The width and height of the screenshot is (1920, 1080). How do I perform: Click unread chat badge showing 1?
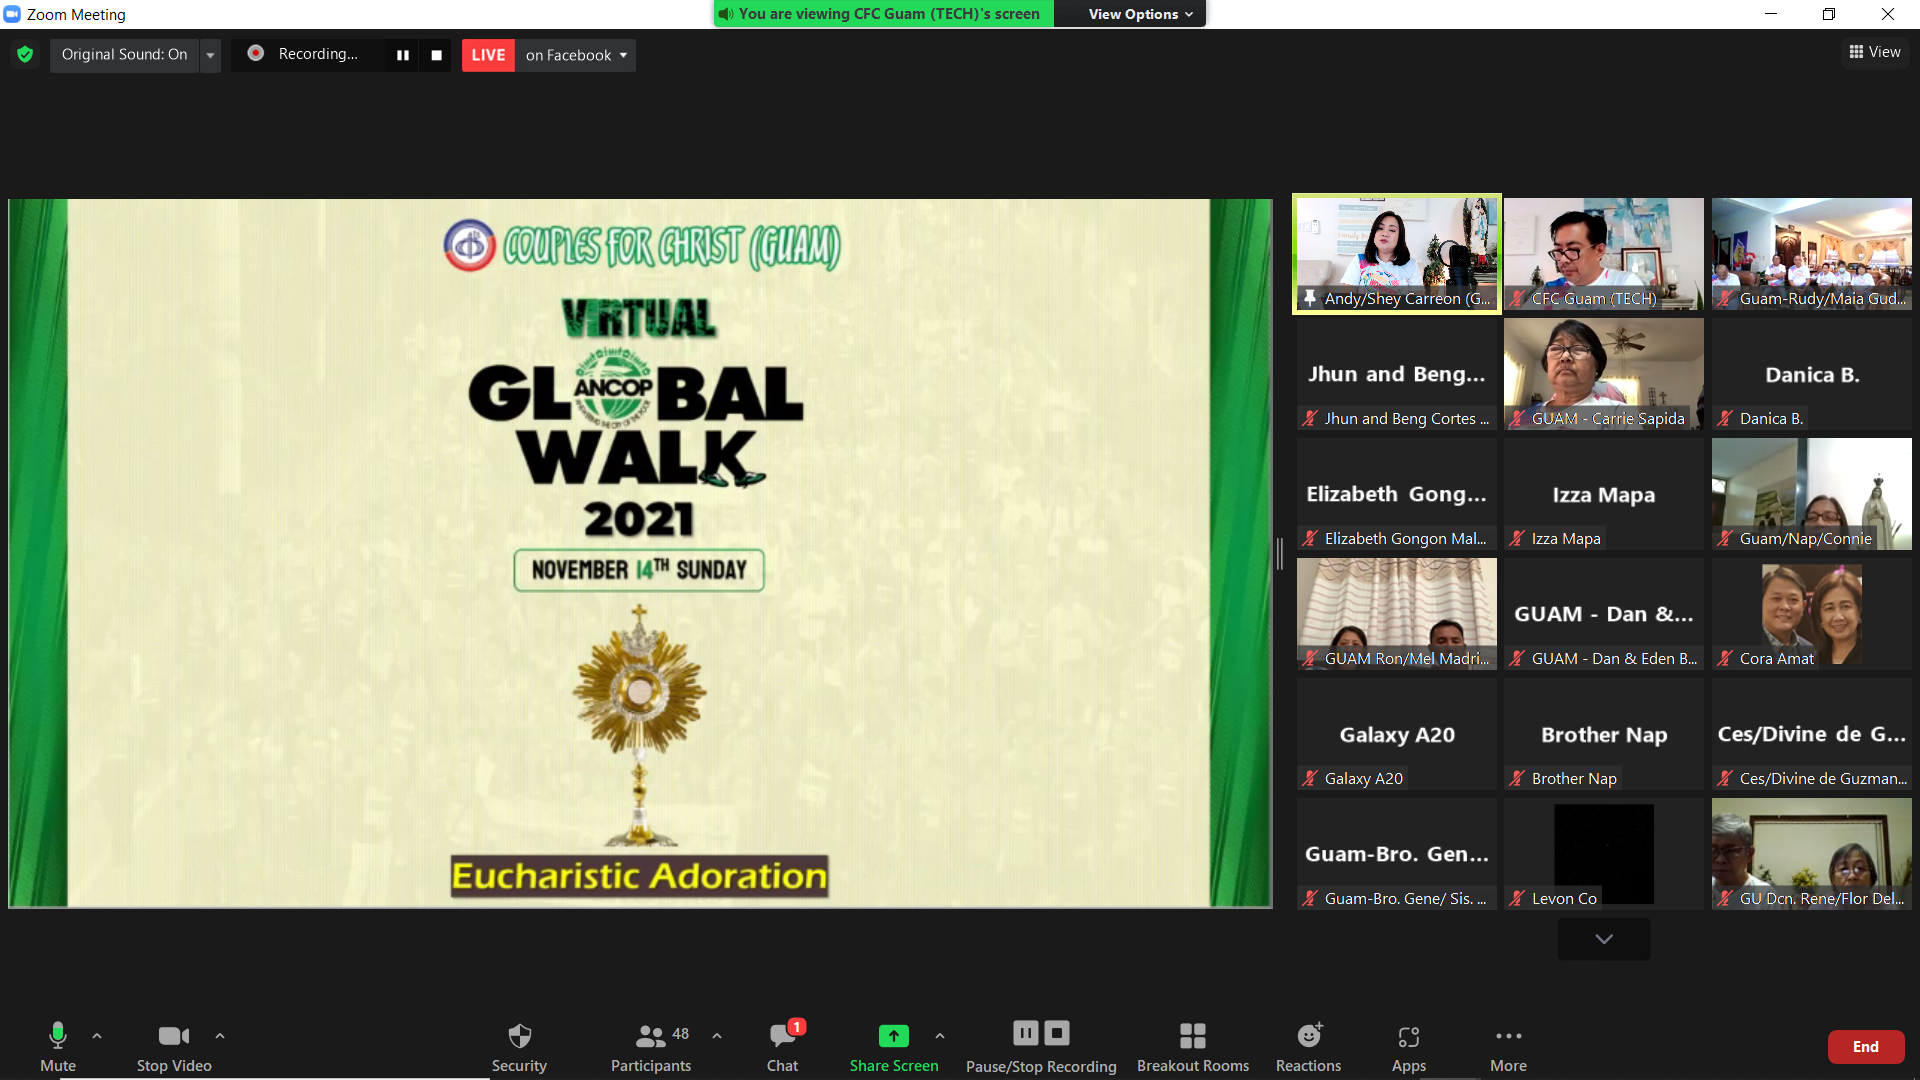click(x=797, y=1027)
